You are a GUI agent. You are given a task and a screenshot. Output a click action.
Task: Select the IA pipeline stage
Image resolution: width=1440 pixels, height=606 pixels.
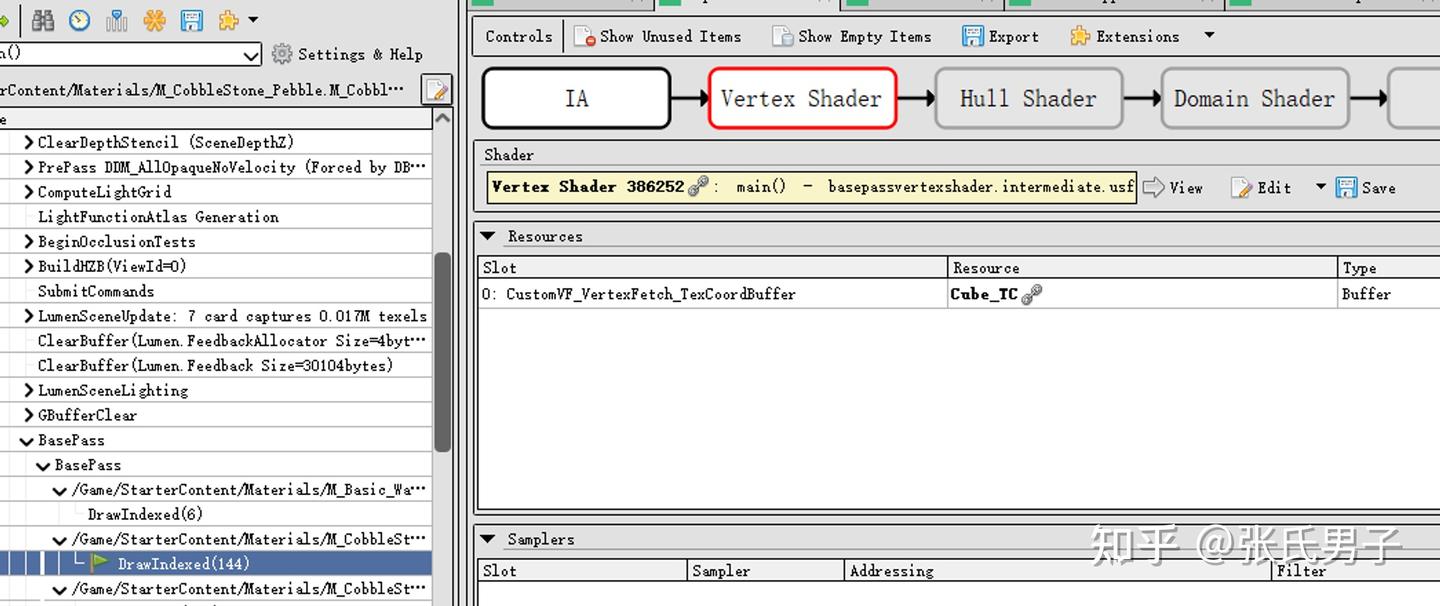click(x=577, y=98)
